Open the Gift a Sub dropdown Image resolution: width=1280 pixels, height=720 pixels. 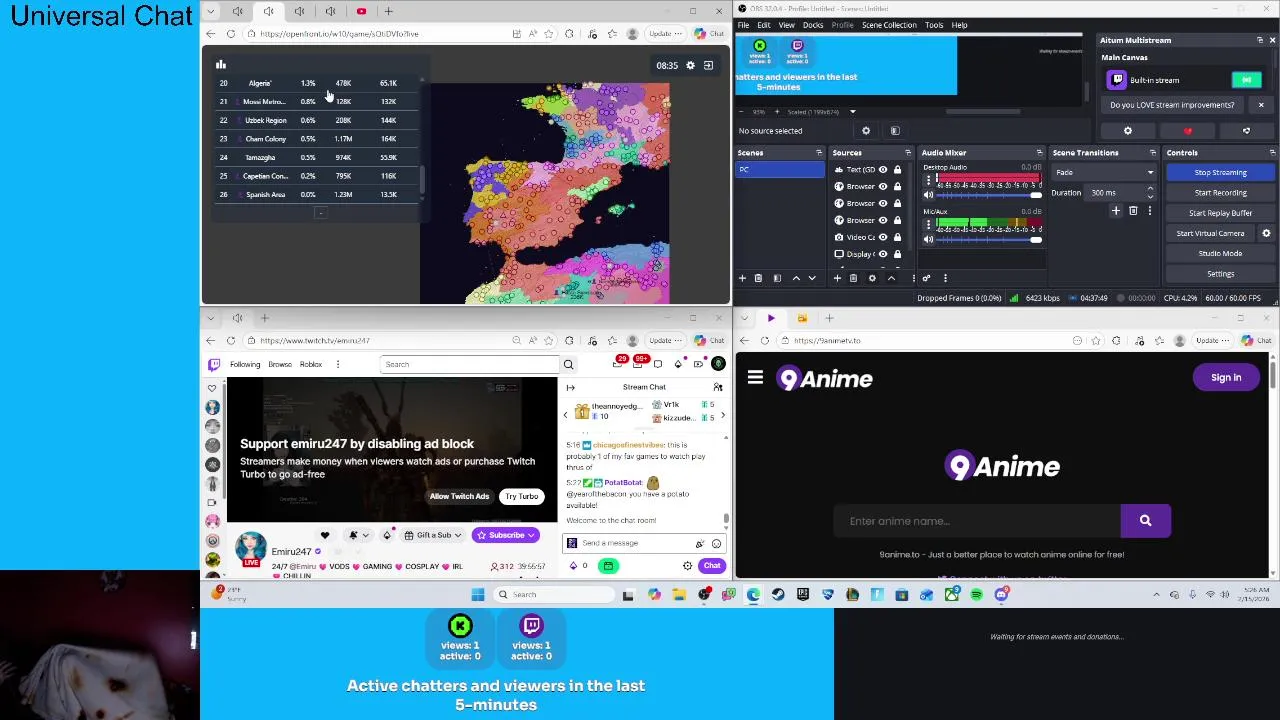(433, 535)
